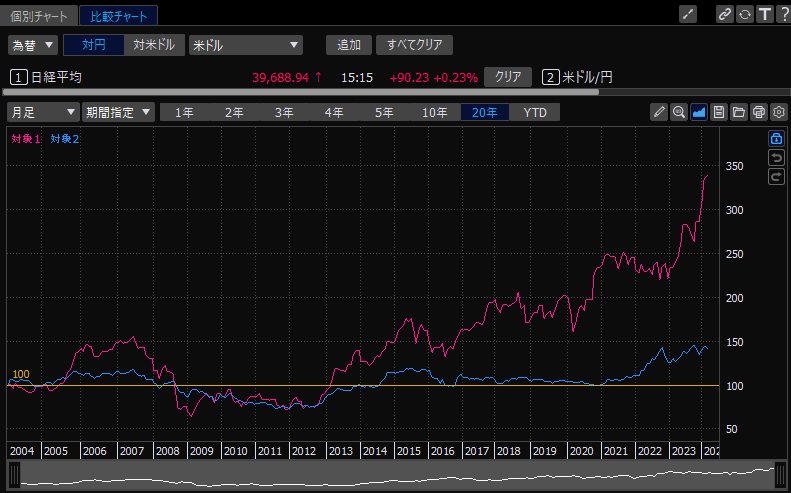Open the 月足 interval dropdown
The image size is (791, 493).
[x=43, y=112]
